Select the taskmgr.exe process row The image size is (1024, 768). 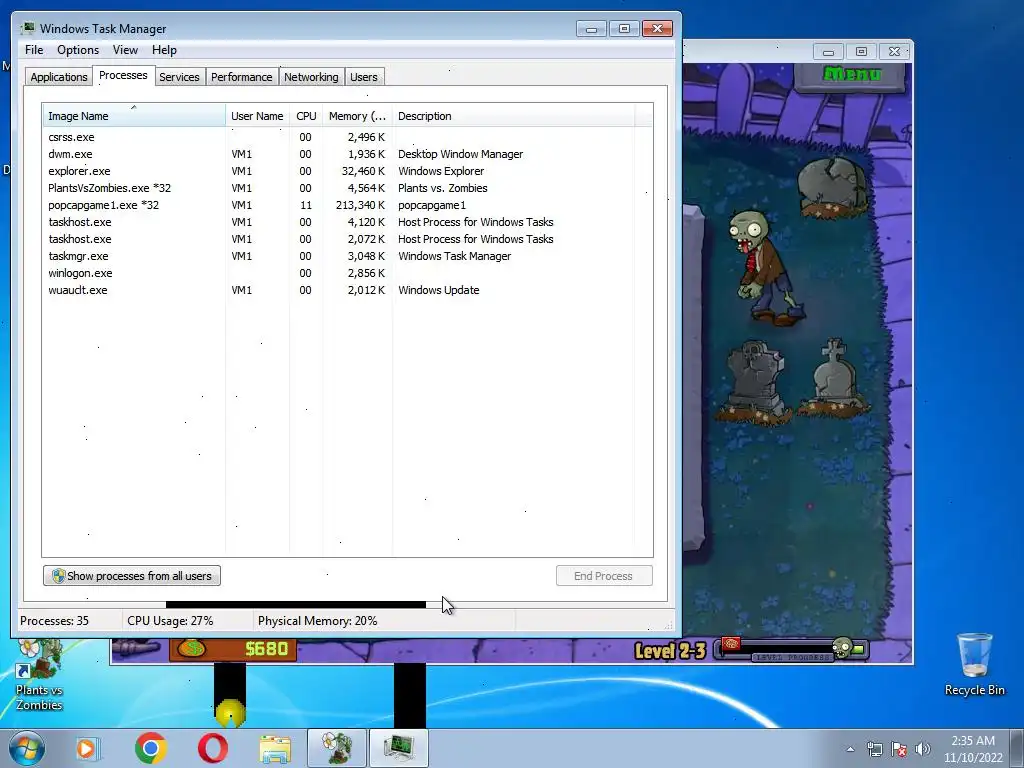pyautogui.click(x=338, y=256)
